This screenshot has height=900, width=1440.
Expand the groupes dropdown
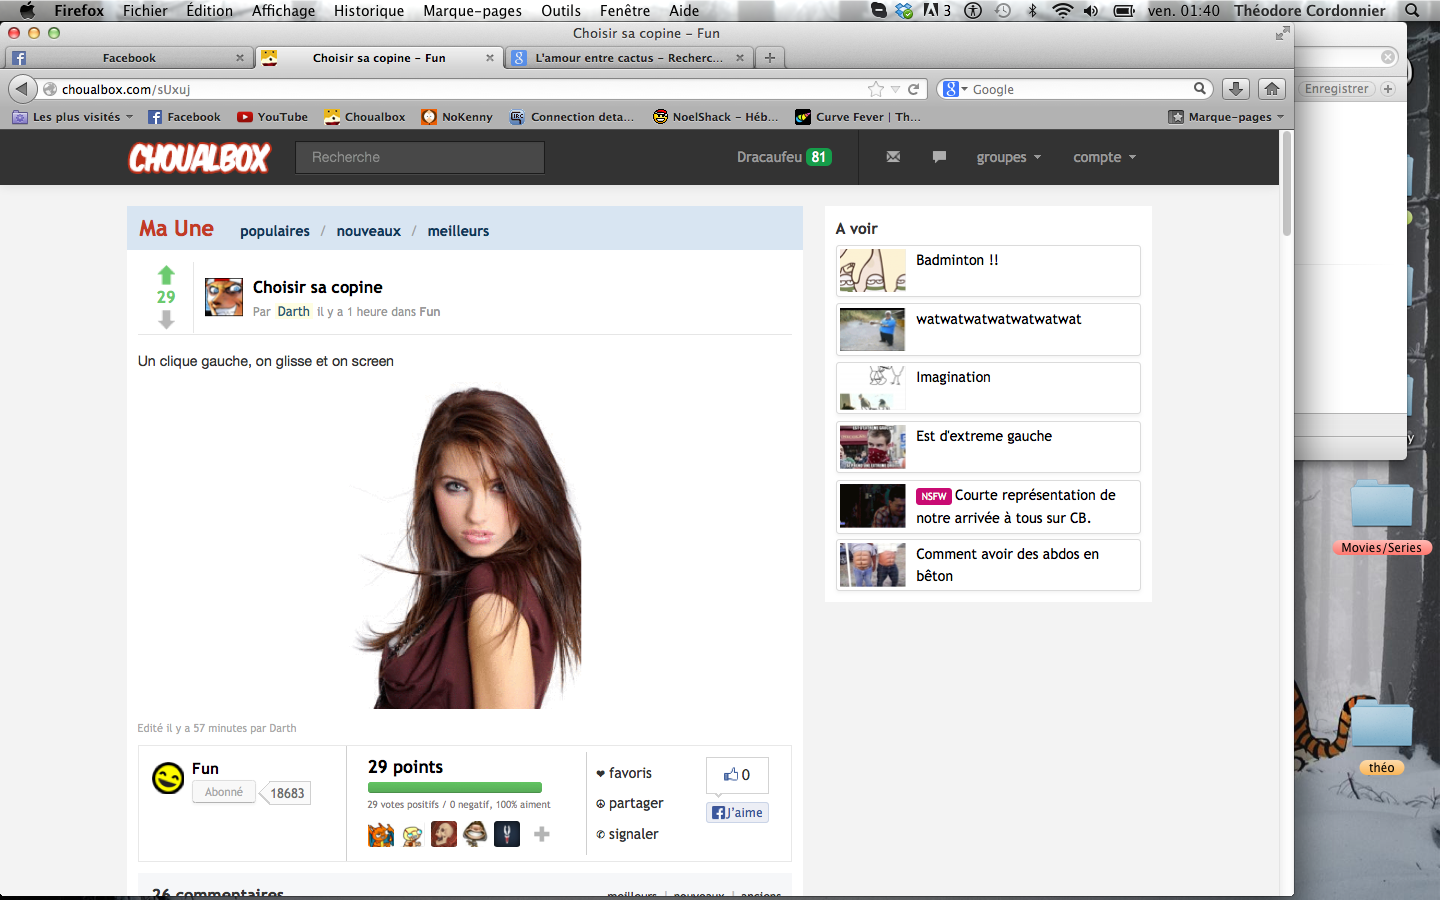tap(1008, 157)
